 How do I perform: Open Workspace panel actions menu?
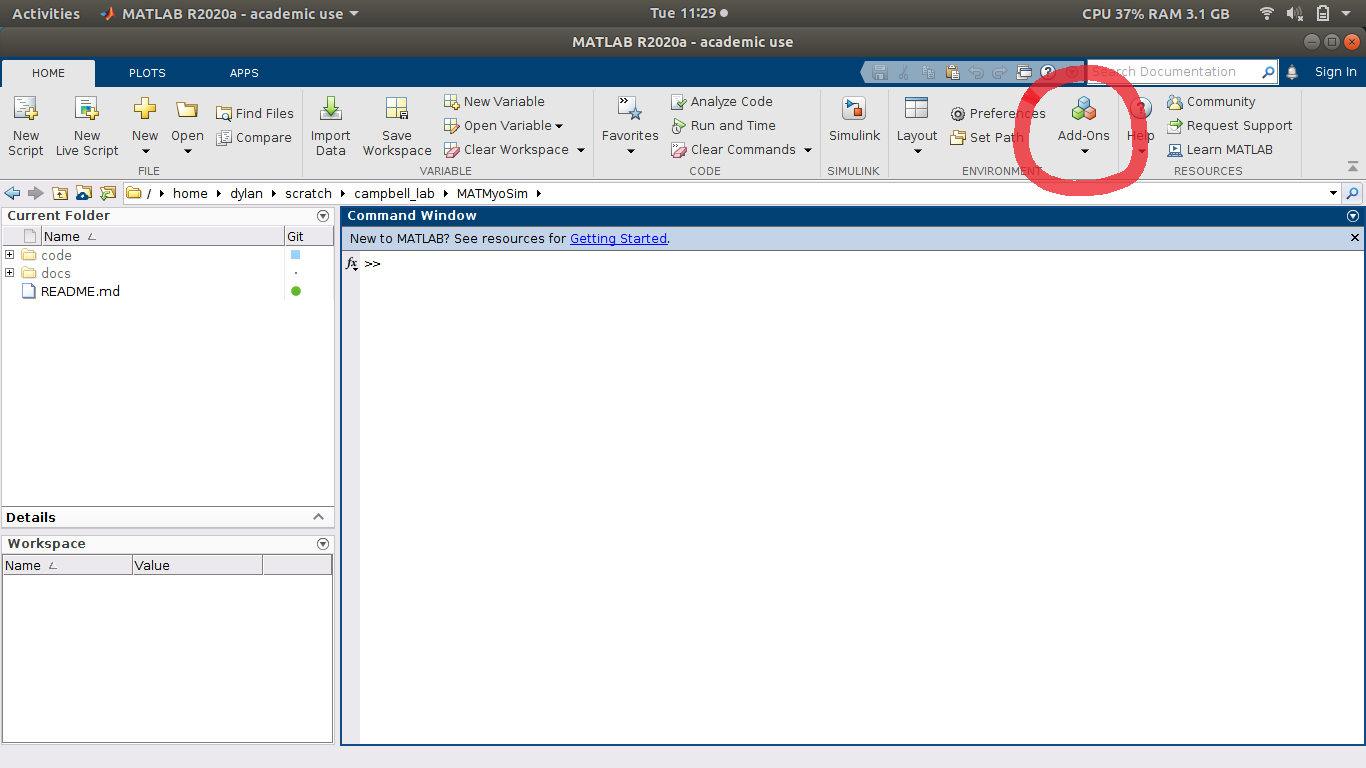323,544
